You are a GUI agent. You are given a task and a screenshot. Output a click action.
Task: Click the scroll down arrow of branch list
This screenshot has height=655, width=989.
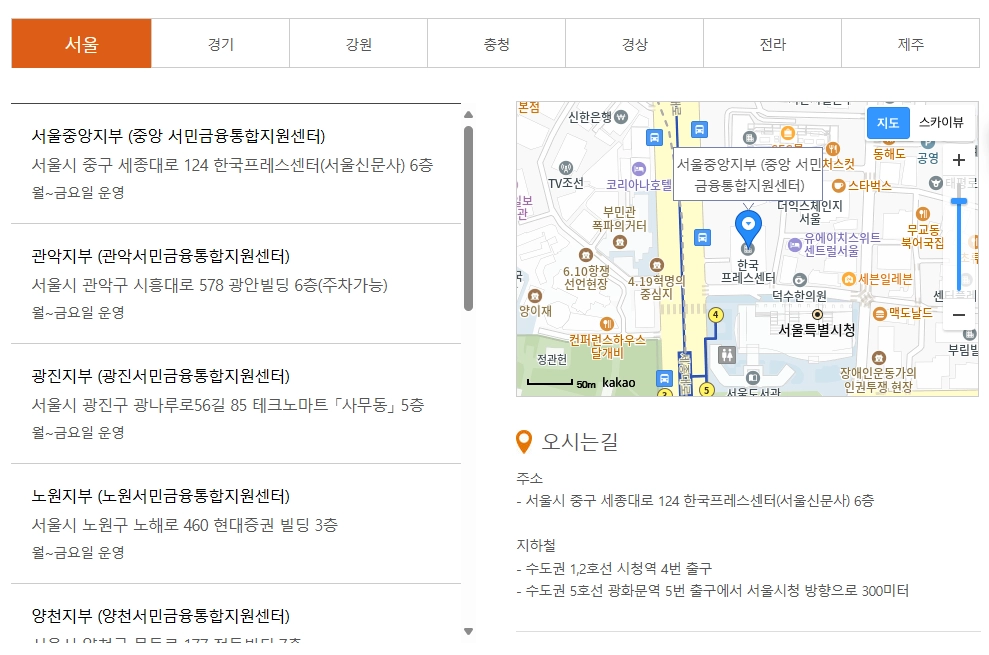(468, 631)
